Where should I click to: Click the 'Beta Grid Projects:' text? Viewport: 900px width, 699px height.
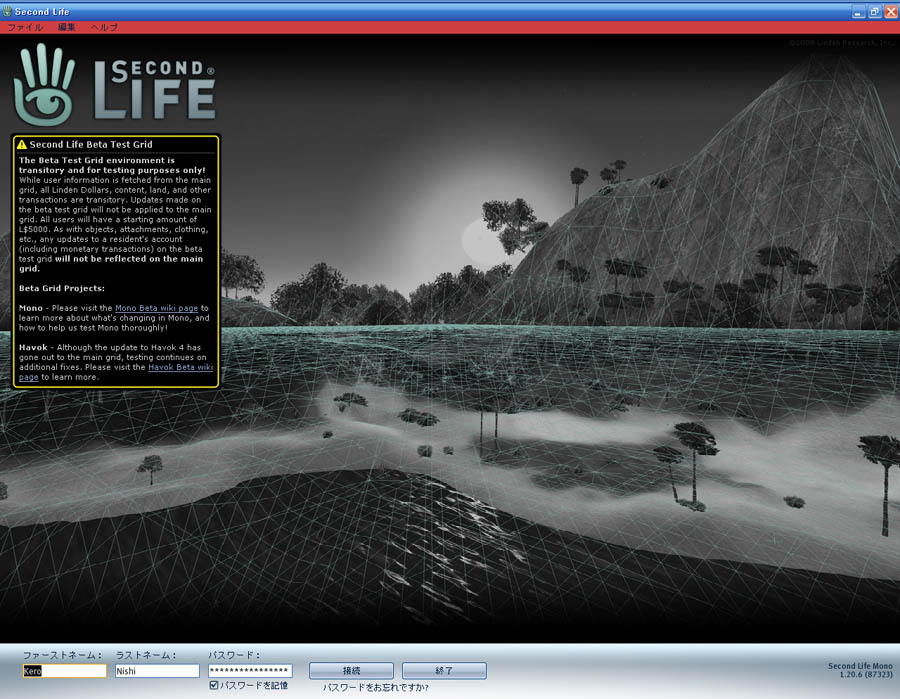pos(61,288)
